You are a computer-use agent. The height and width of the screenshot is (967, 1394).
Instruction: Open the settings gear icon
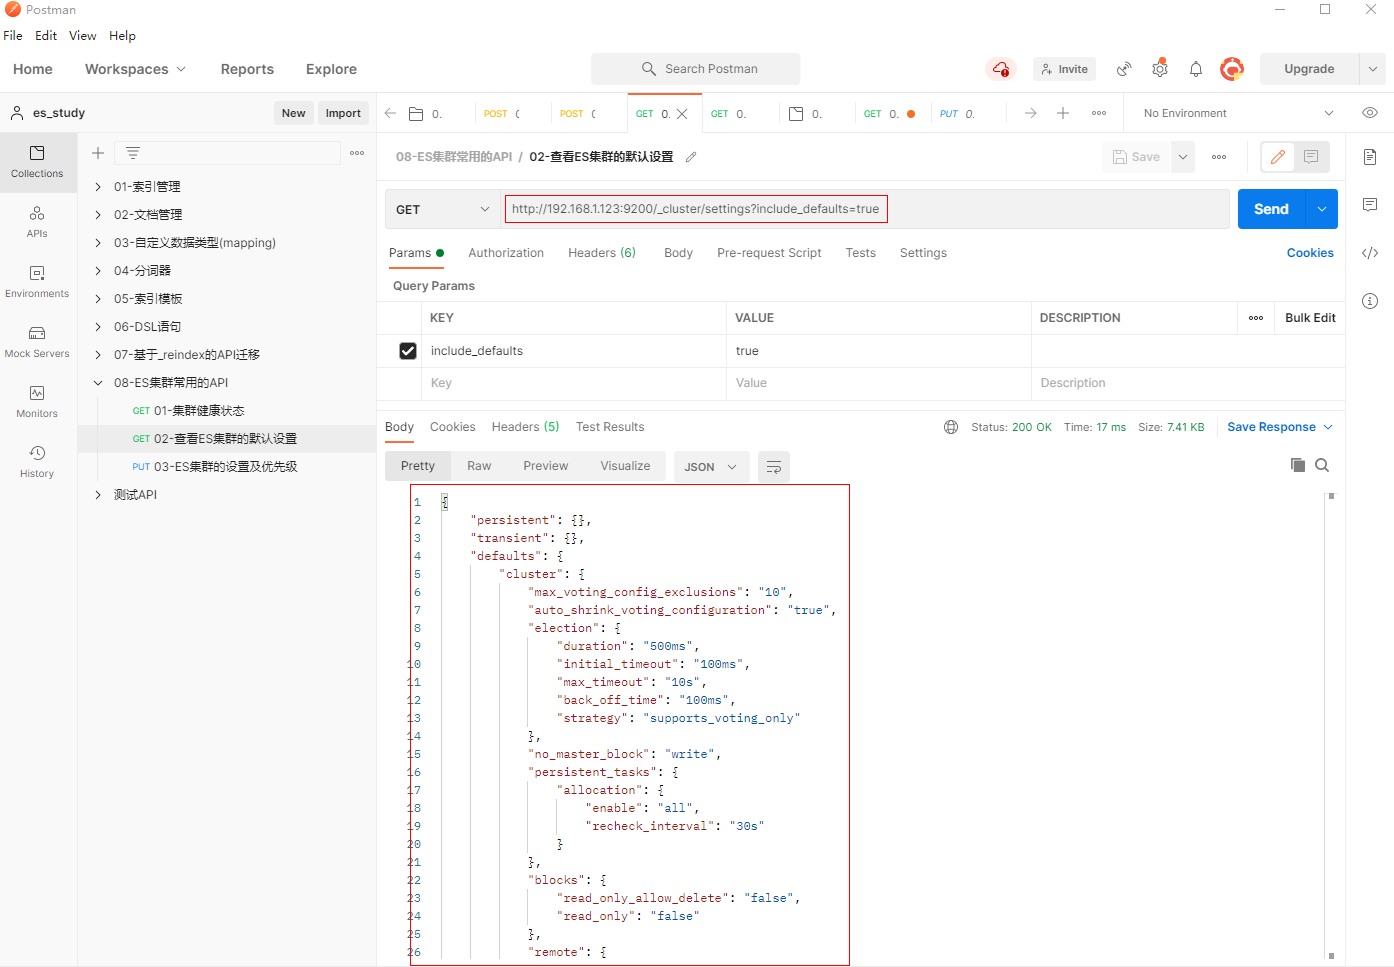coord(1159,69)
